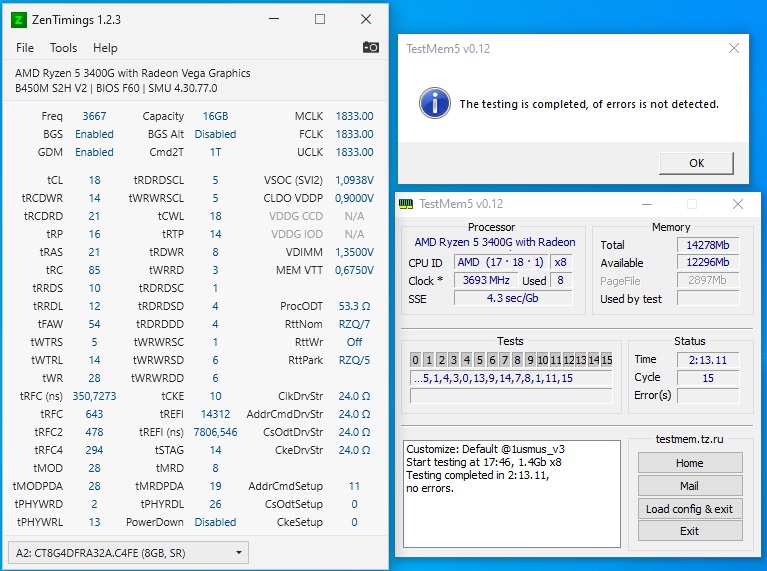
Task: Click the Available memory value 12296Mb
Action: [708, 262]
